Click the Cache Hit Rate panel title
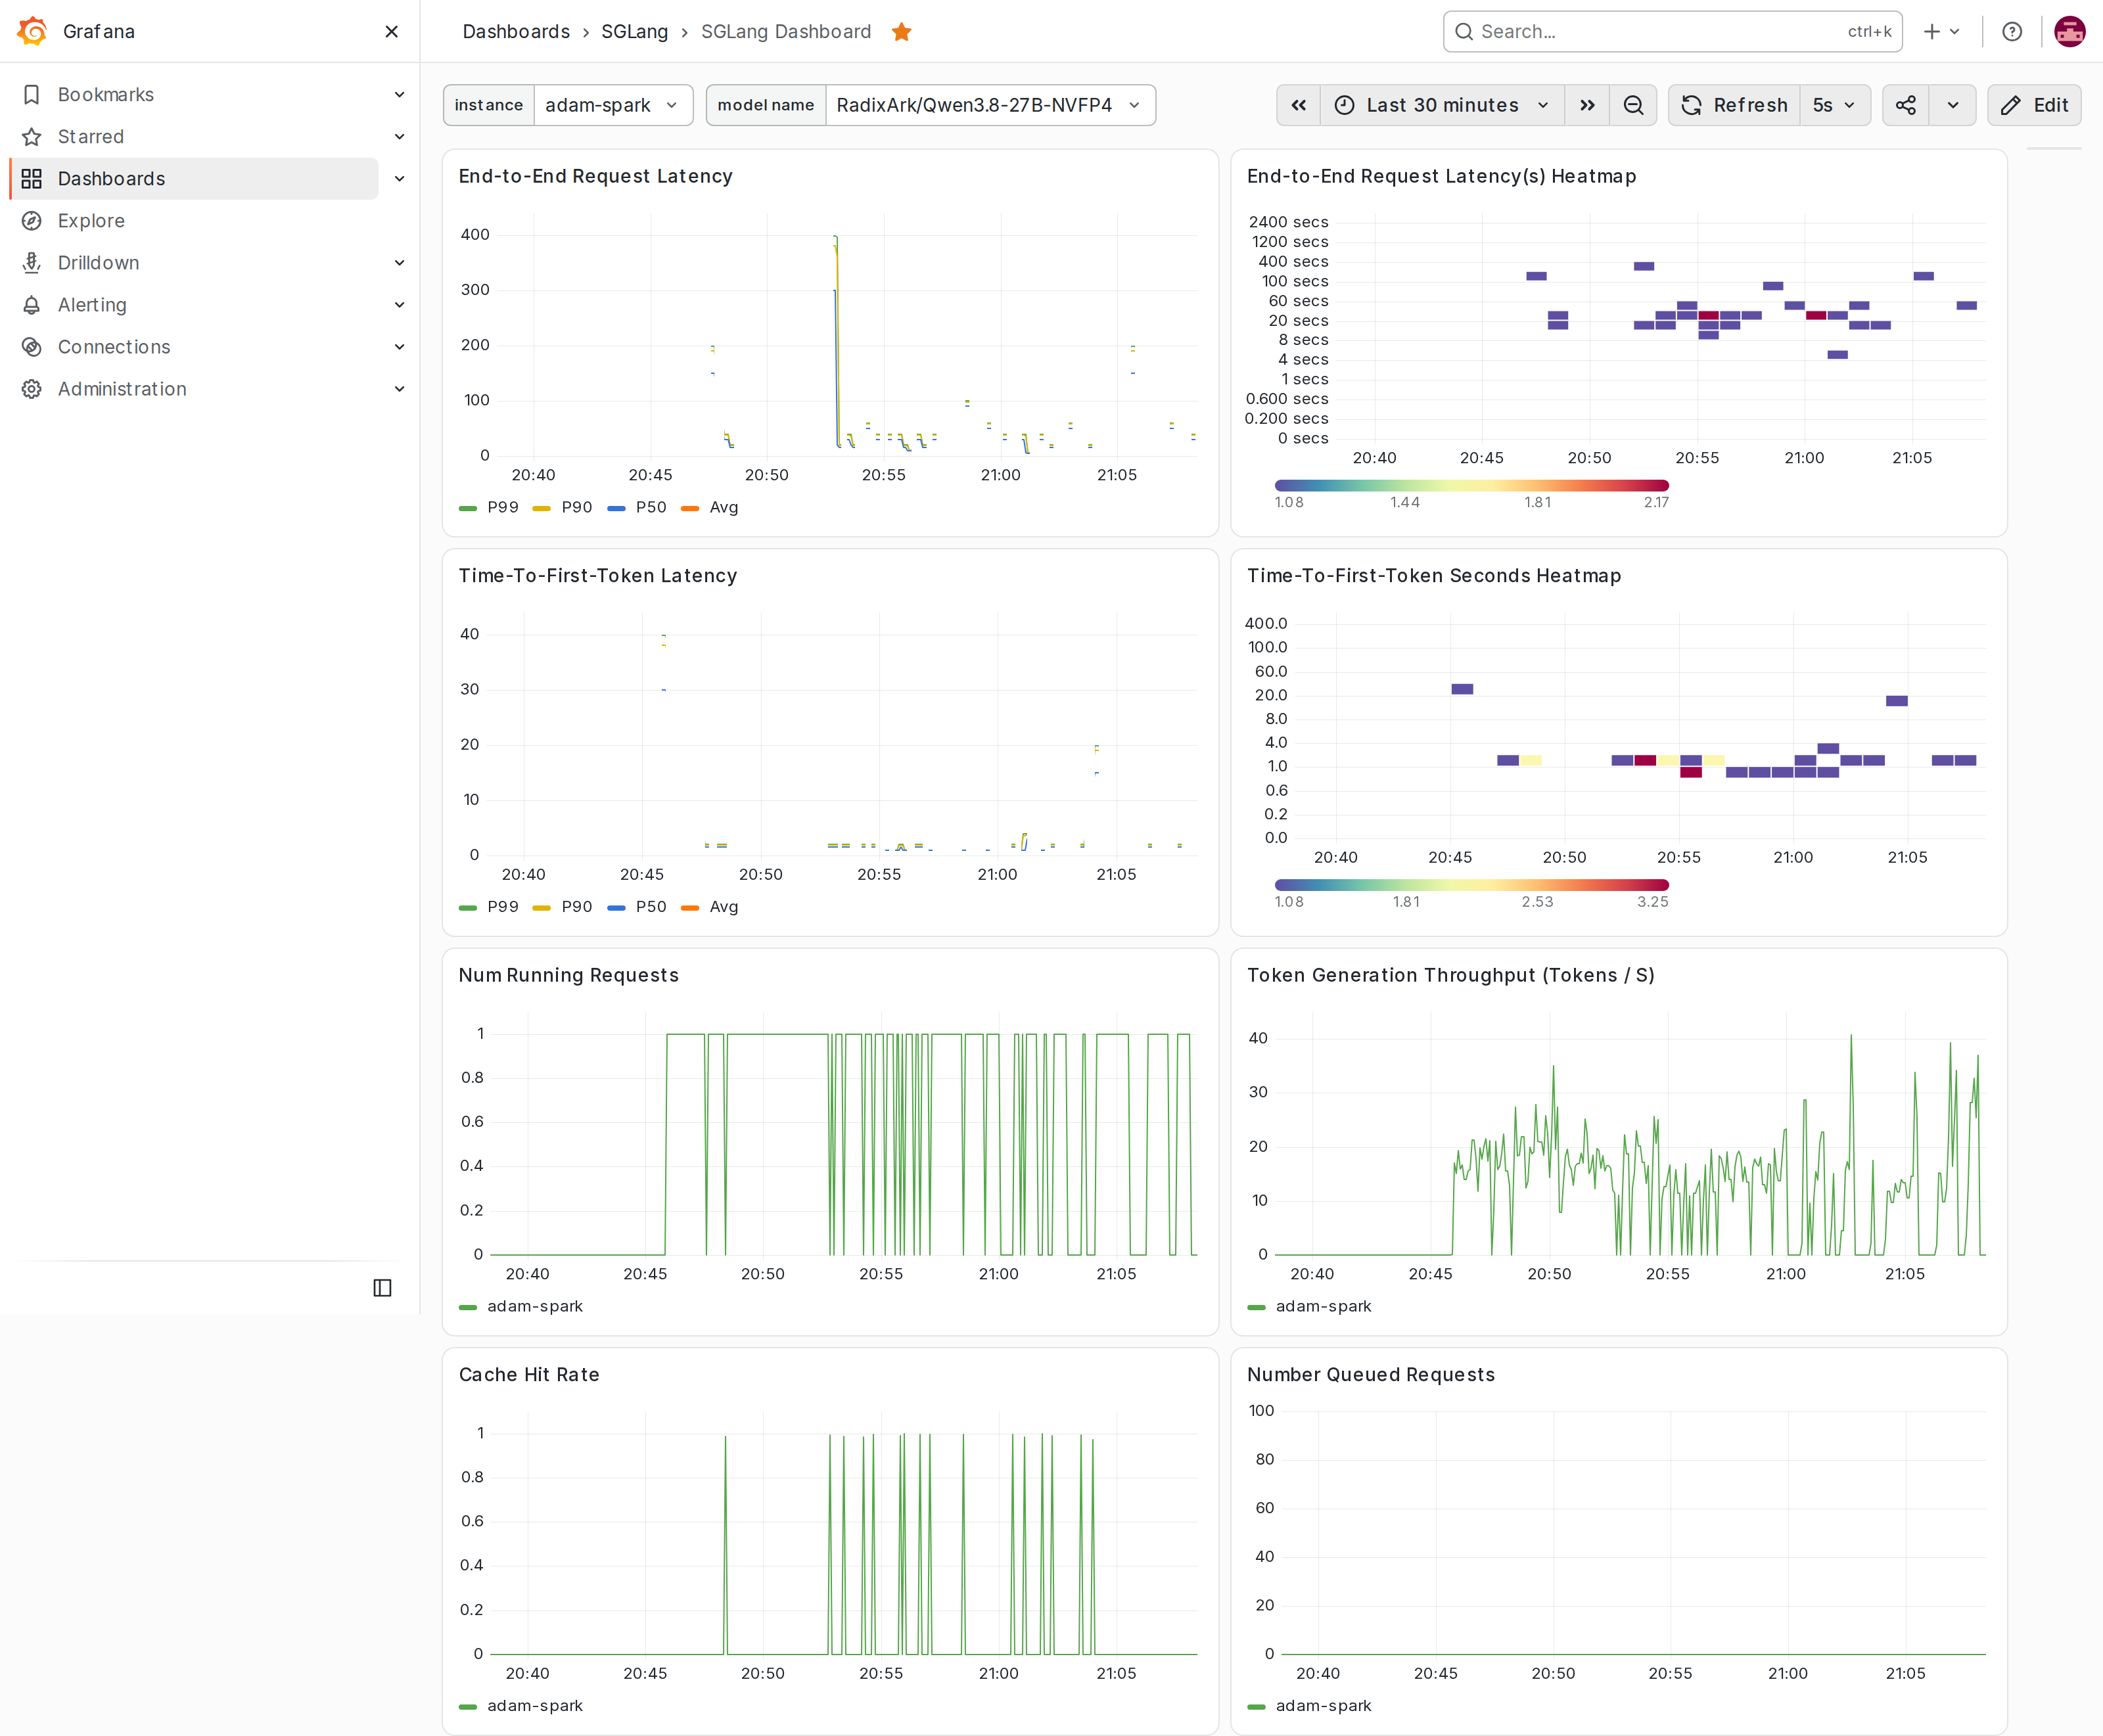This screenshot has width=2103, height=1736. tap(529, 1374)
